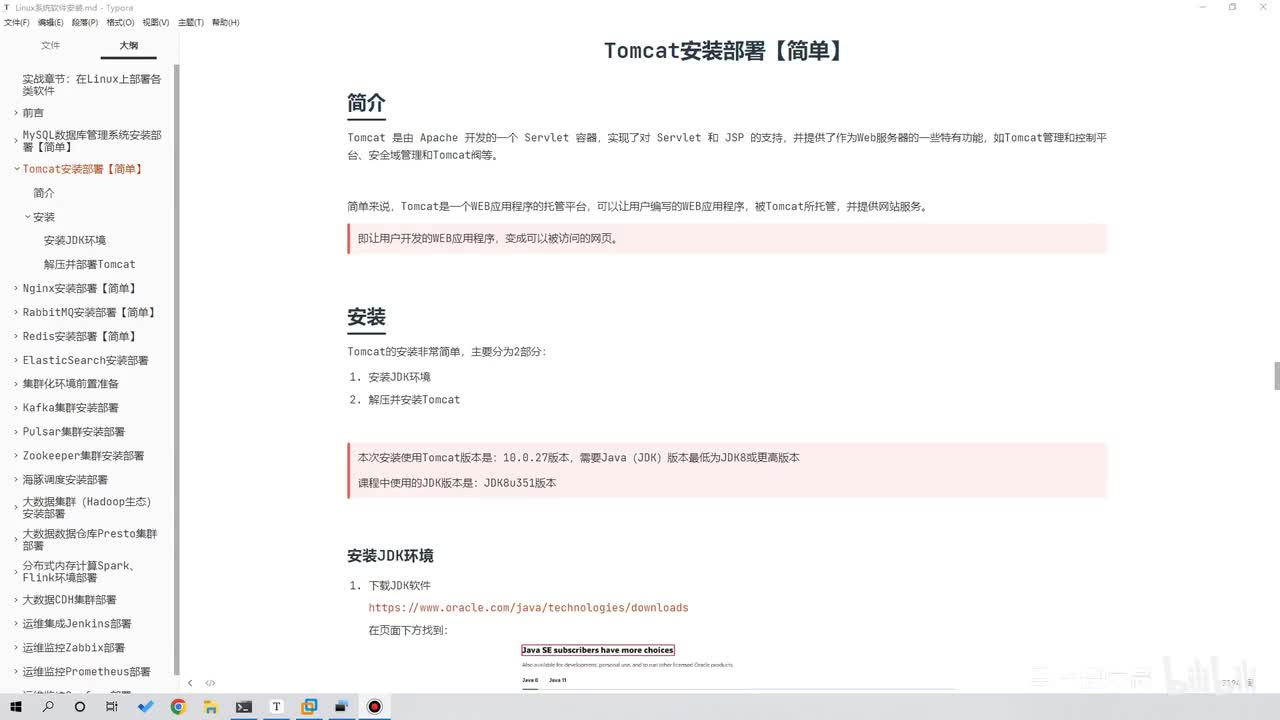
Task: Open the oracle.com Java downloads link
Action: click(x=528, y=608)
